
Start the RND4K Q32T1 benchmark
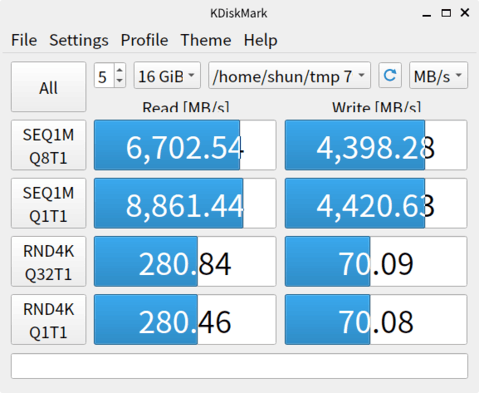[48, 262]
